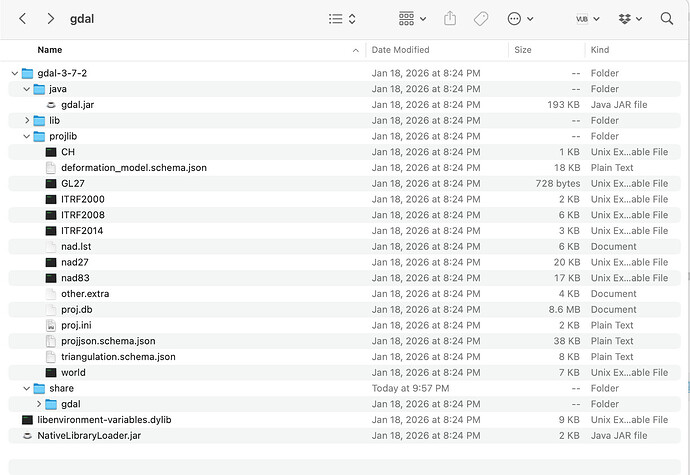Open the Action ellipsis menu
Viewport: 690px width, 475px height.
[x=520, y=19]
